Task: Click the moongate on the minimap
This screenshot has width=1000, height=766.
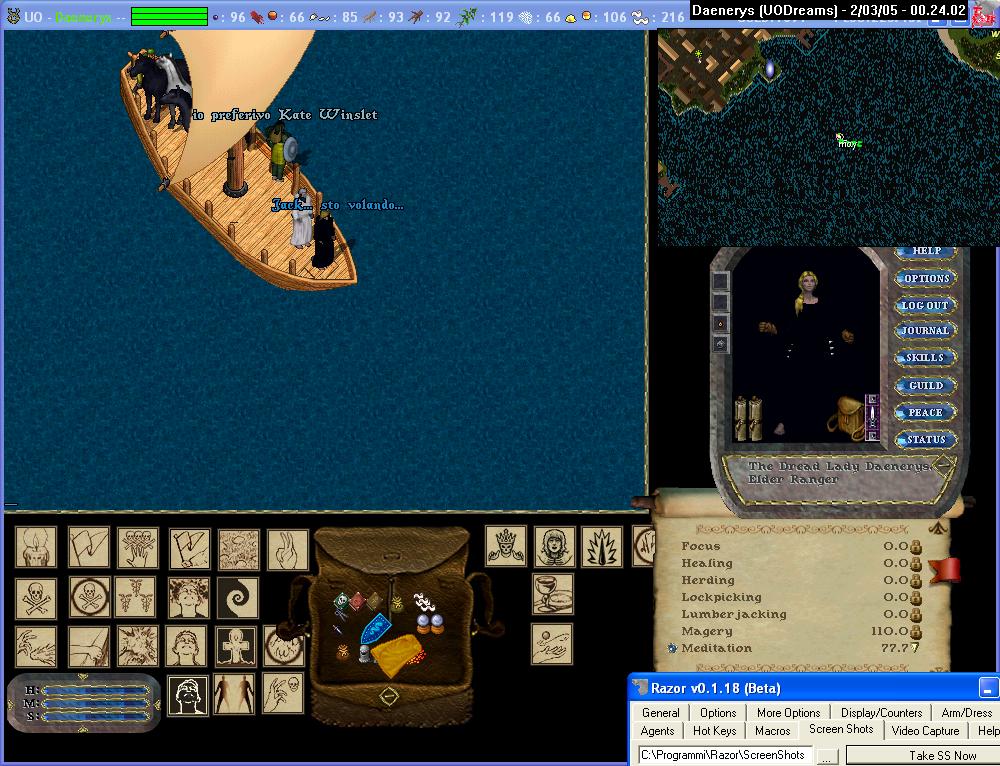Action: [770, 69]
